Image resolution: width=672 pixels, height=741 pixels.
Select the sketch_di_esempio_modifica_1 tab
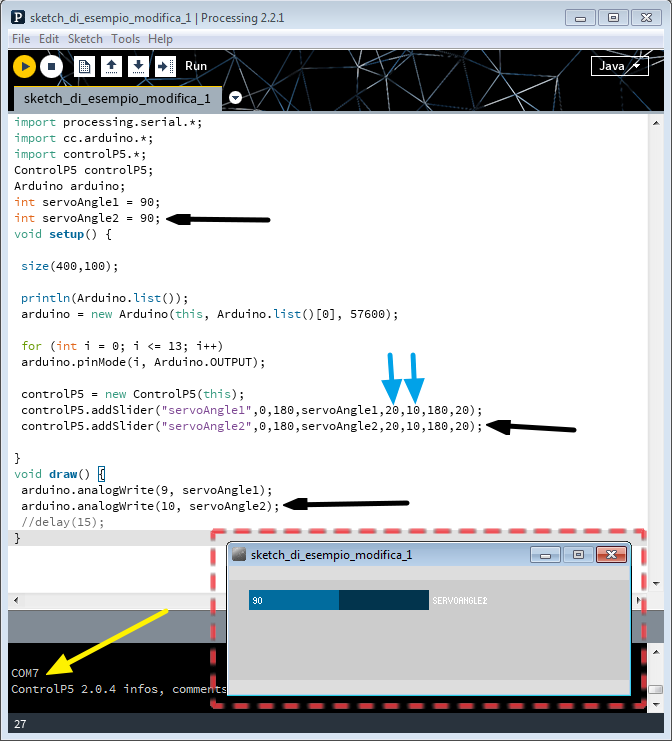[x=117, y=99]
